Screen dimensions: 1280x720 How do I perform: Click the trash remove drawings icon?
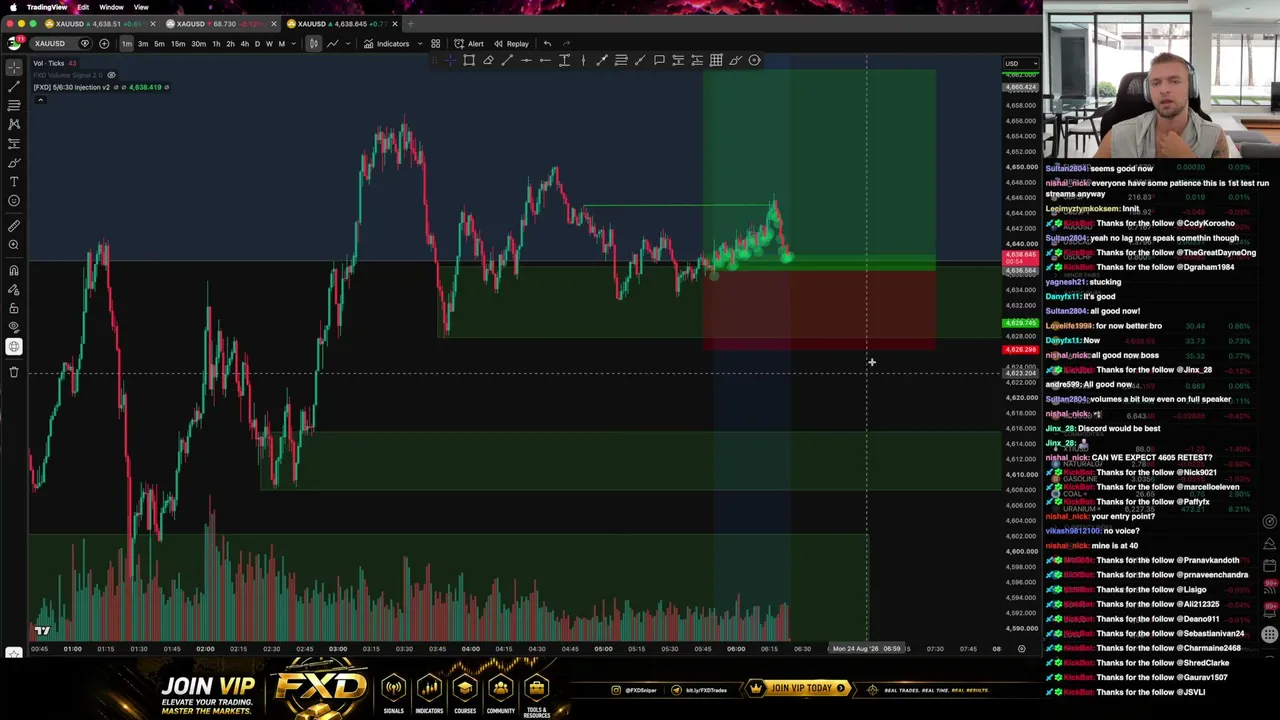[14, 372]
